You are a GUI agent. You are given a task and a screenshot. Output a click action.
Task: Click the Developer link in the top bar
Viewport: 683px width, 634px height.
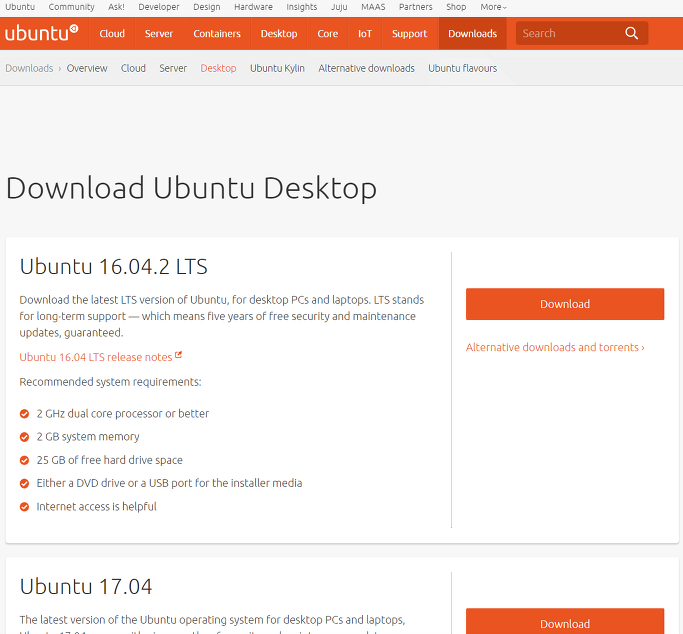pyautogui.click(x=159, y=7)
